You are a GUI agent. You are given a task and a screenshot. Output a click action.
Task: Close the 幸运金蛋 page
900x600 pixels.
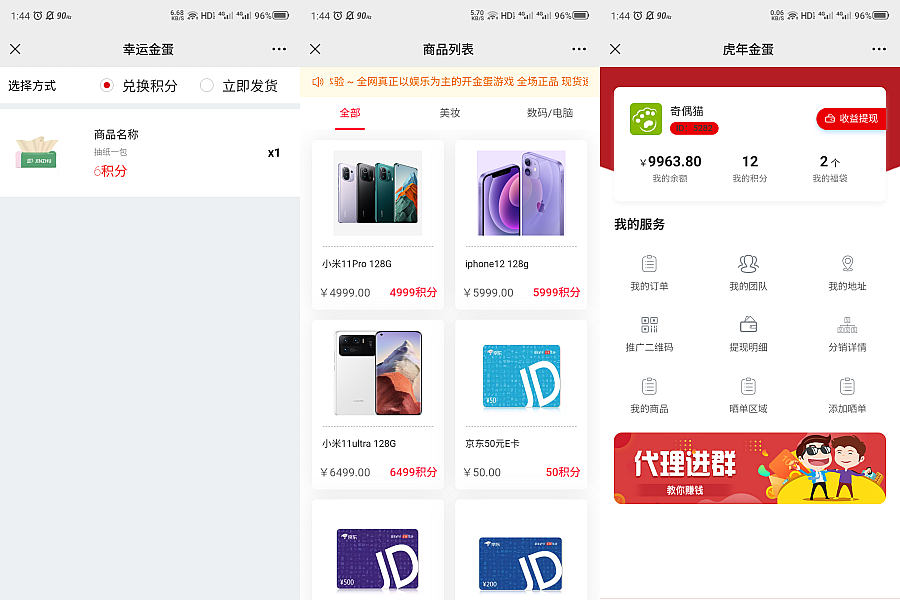pos(15,49)
